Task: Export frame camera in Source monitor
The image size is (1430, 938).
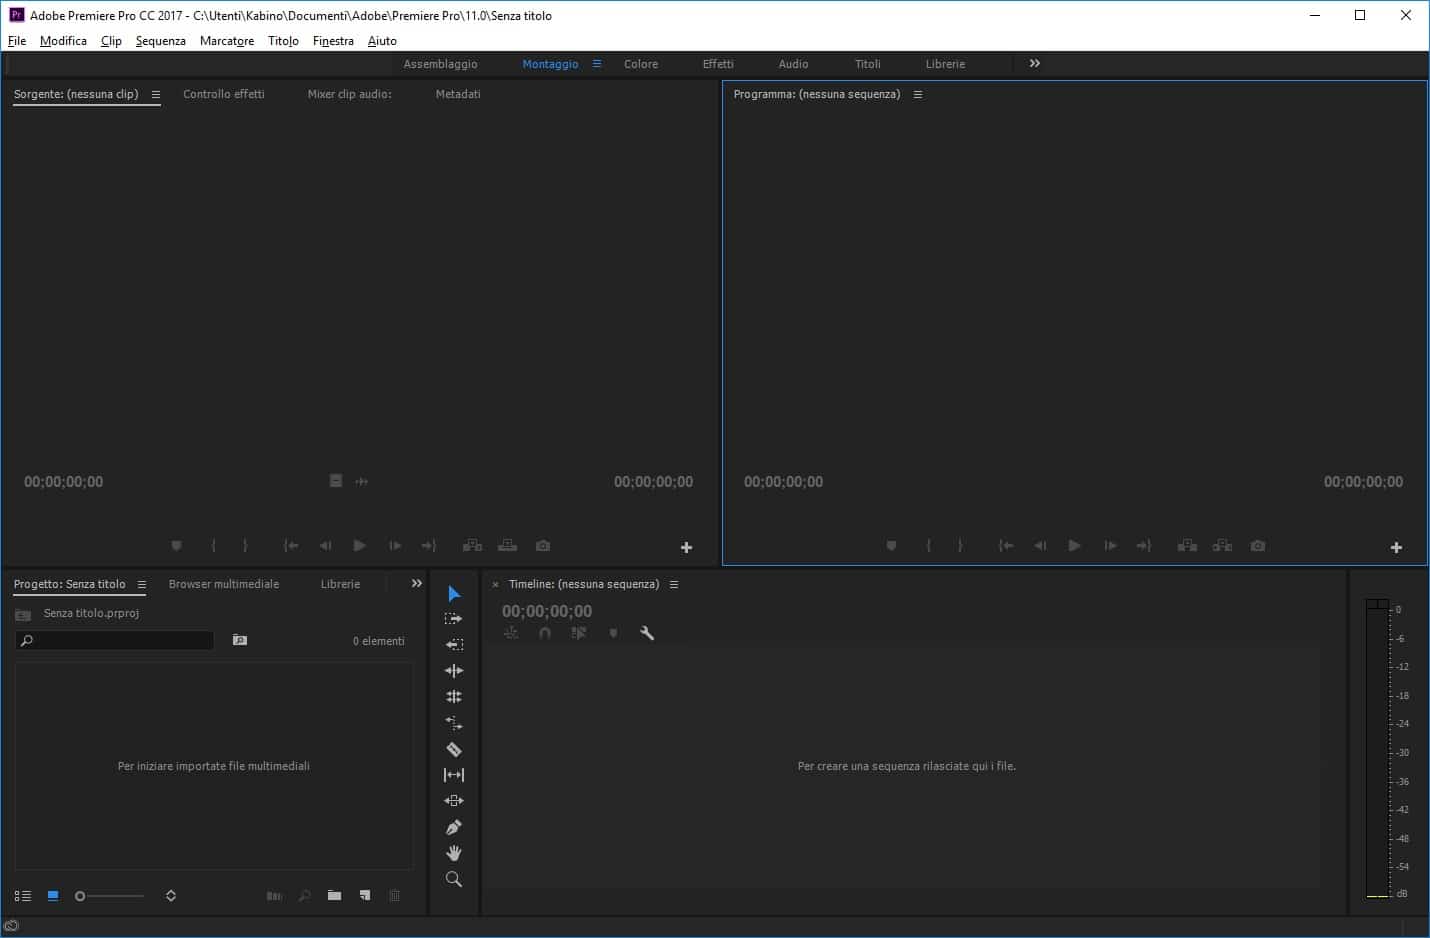Action: pyautogui.click(x=543, y=546)
